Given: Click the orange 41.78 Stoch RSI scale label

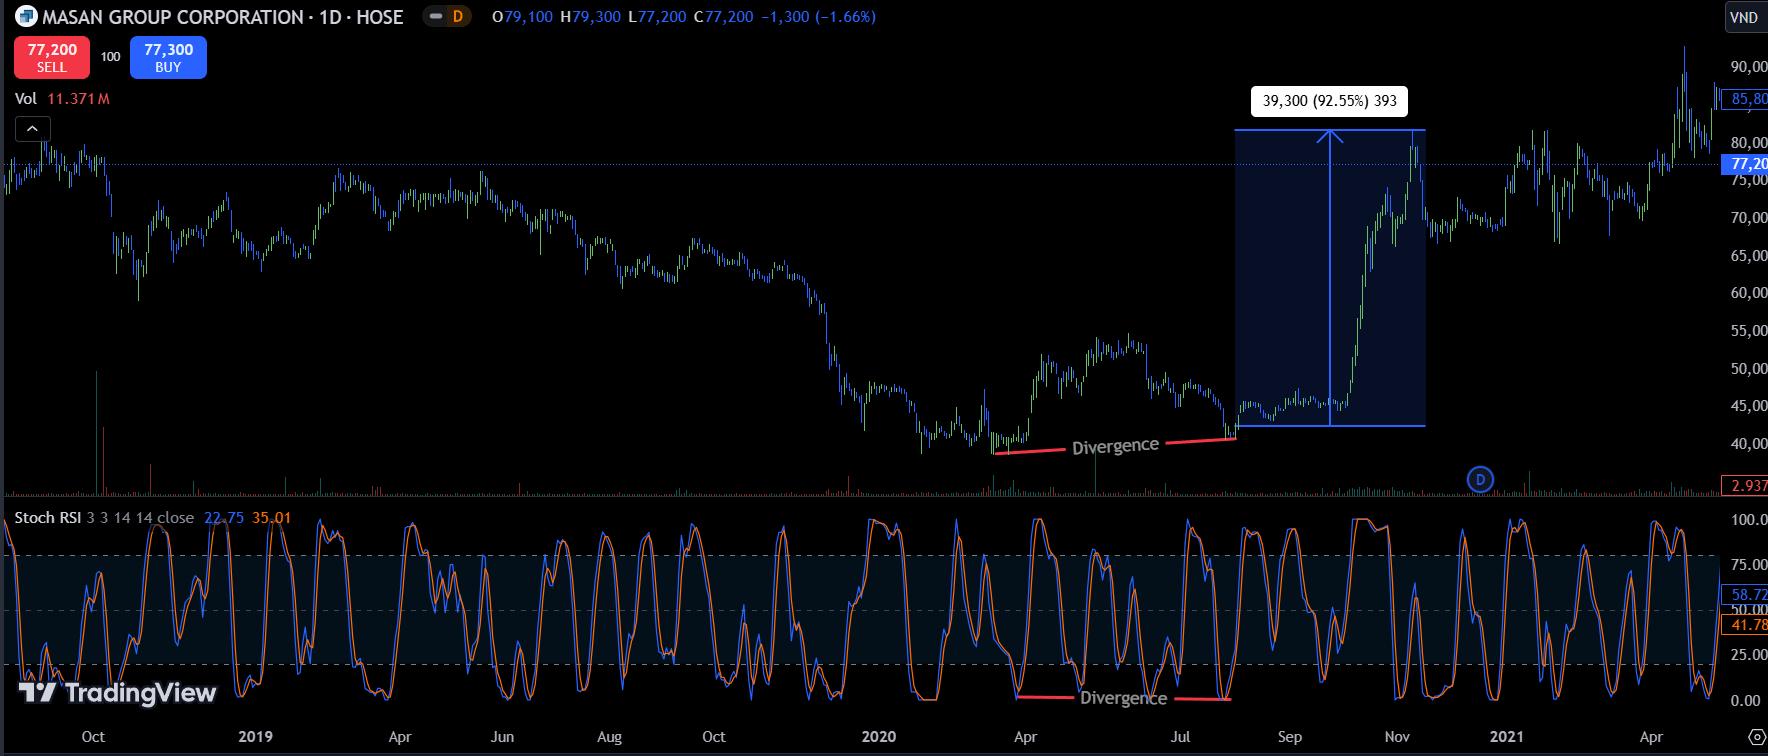Looking at the screenshot, I should coord(1746,625).
